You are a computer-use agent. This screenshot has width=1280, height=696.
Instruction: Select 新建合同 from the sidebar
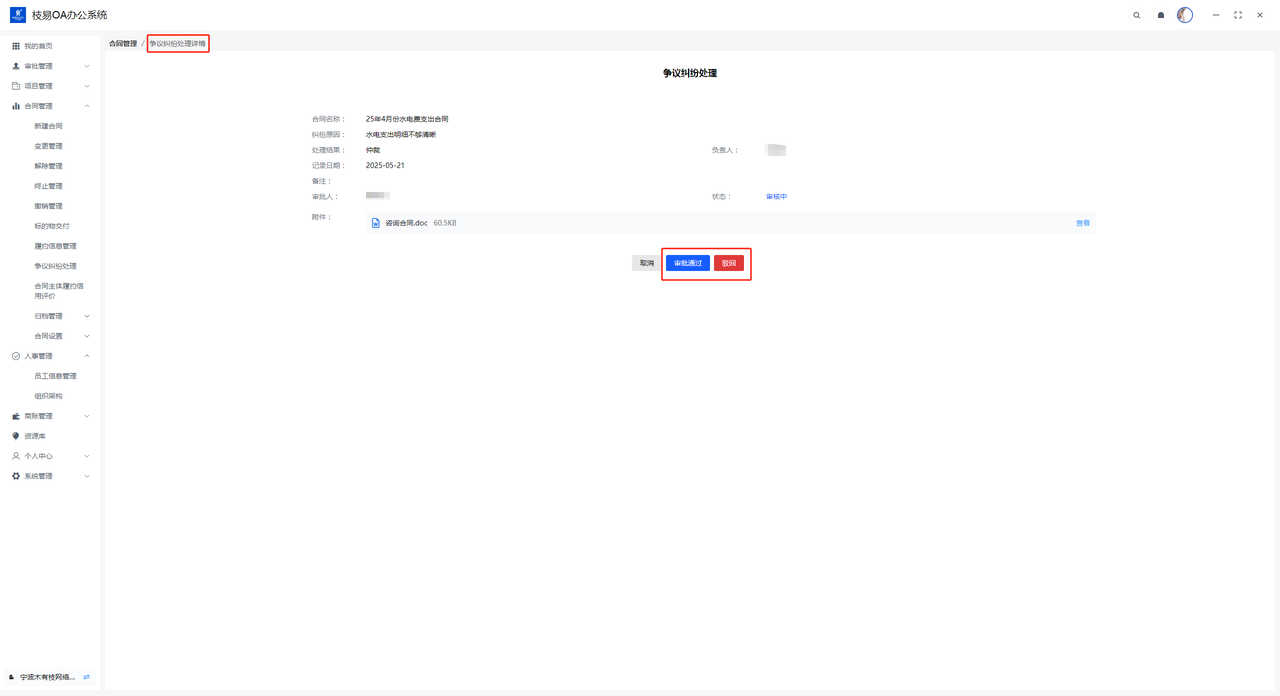click(x=48, y=126)
